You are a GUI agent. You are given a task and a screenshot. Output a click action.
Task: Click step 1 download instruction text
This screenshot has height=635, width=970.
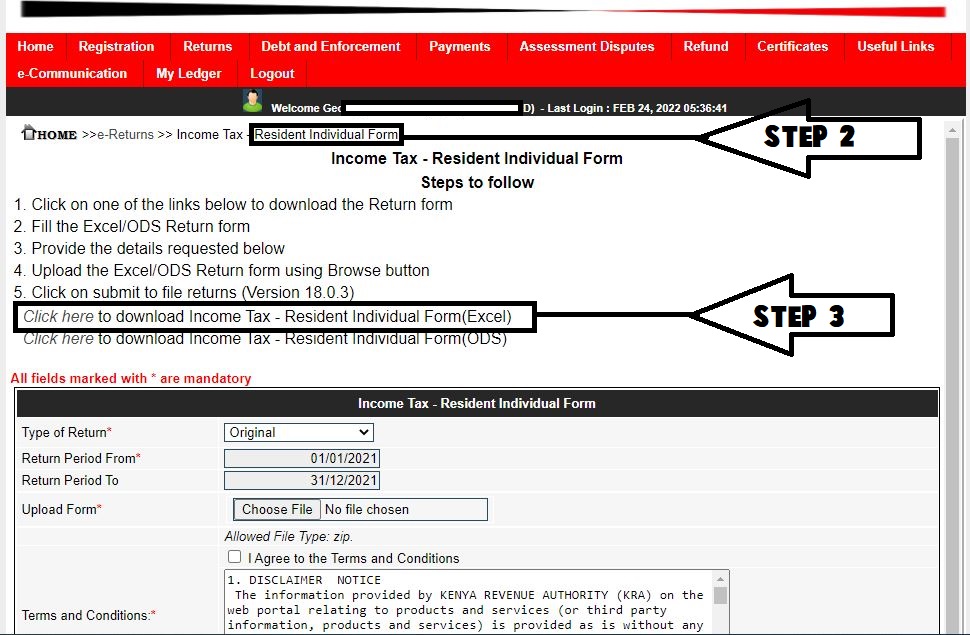pyautogui.click(x=233, y=205)
